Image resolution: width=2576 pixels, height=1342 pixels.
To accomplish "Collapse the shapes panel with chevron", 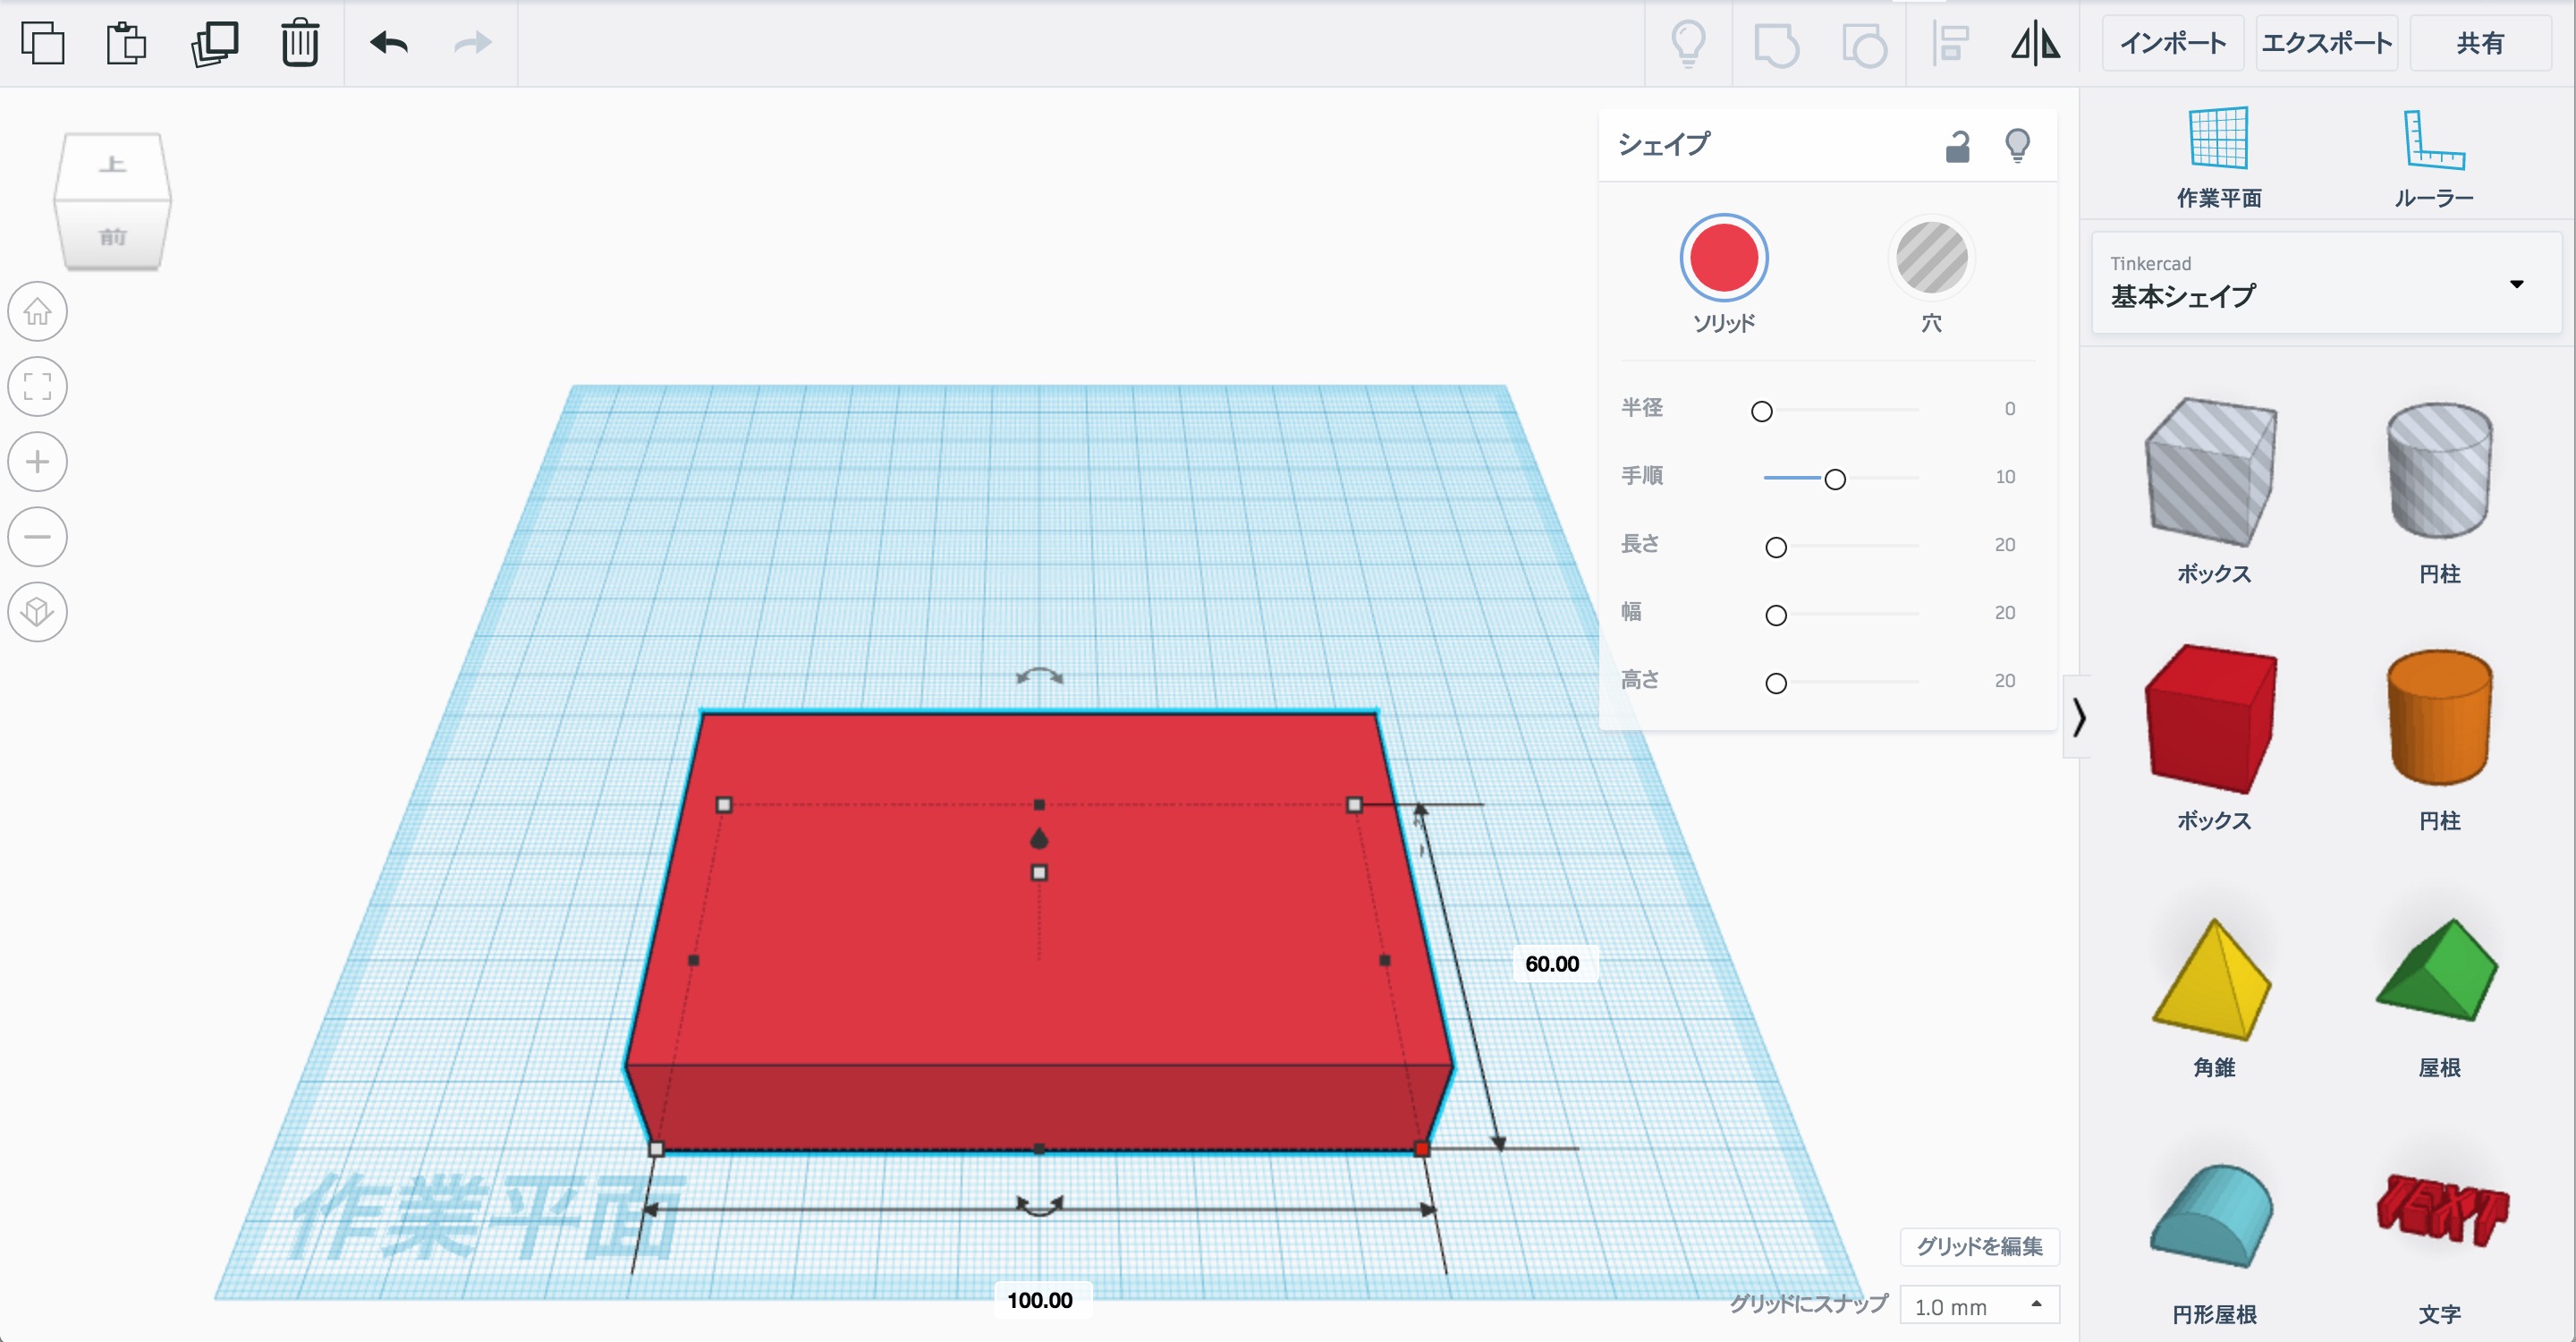I will click(2079, 717).
